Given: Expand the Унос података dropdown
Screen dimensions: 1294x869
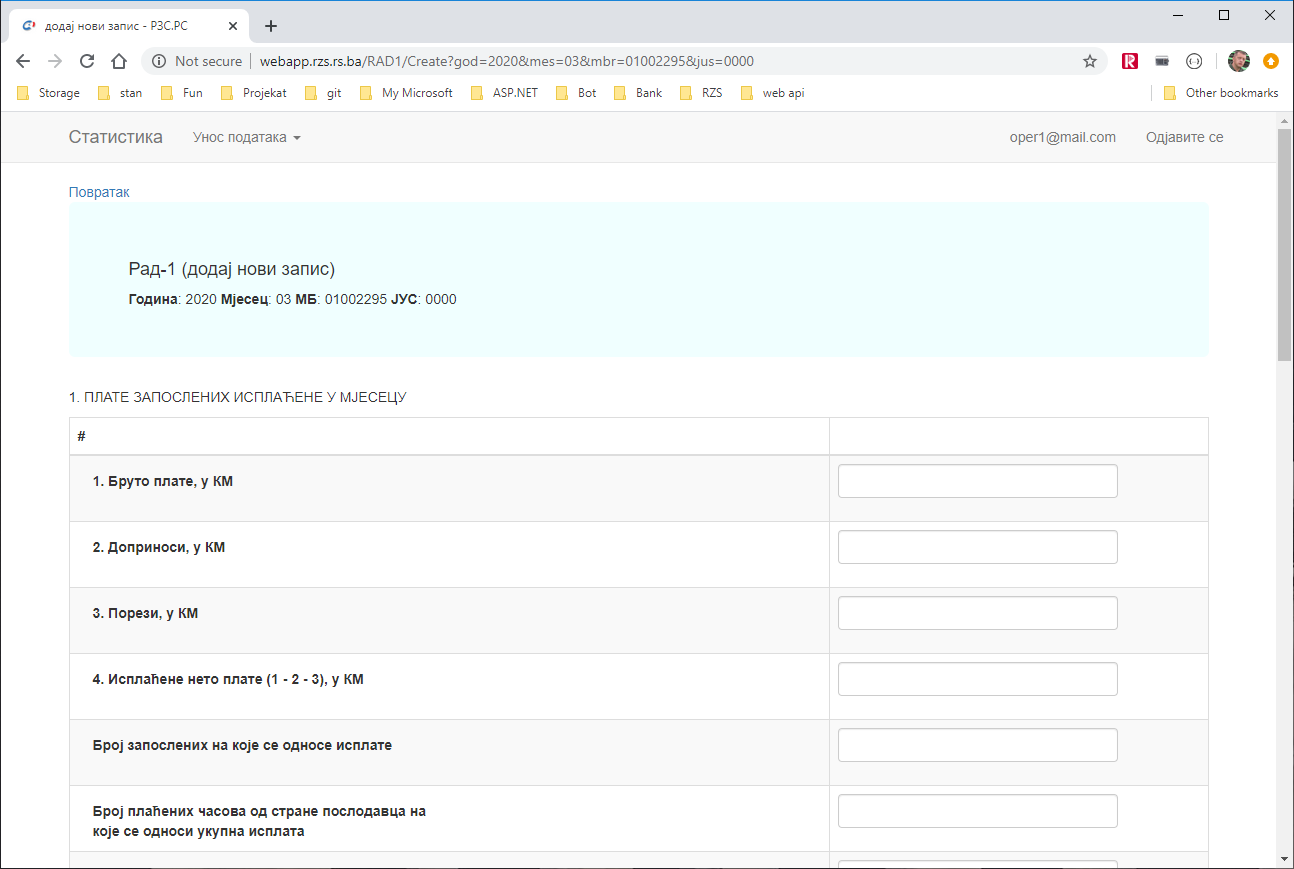Looking at the screenshot, I should [246, 137].
